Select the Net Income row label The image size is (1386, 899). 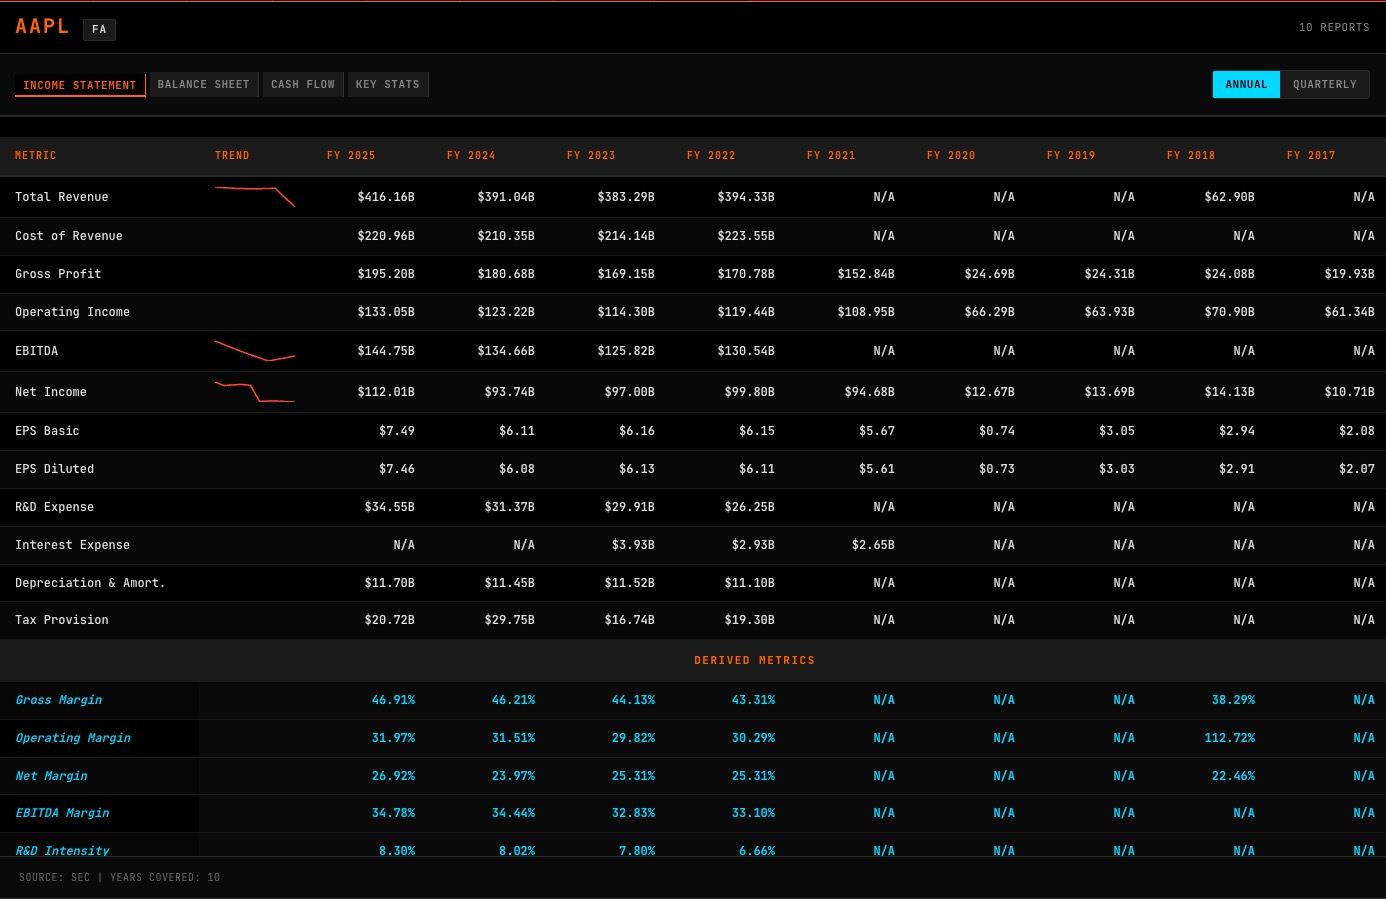click(51, 392)
